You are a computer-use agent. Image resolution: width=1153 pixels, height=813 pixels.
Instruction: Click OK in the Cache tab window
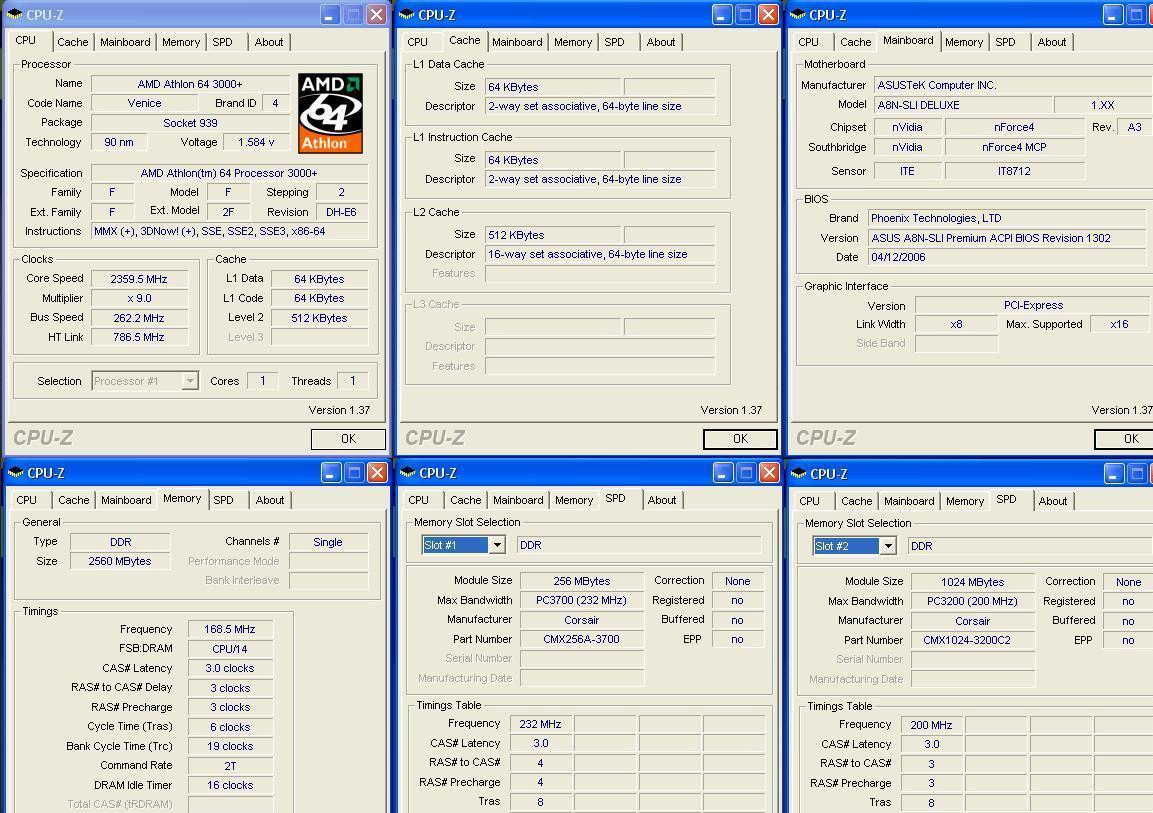tap(740, 439)
